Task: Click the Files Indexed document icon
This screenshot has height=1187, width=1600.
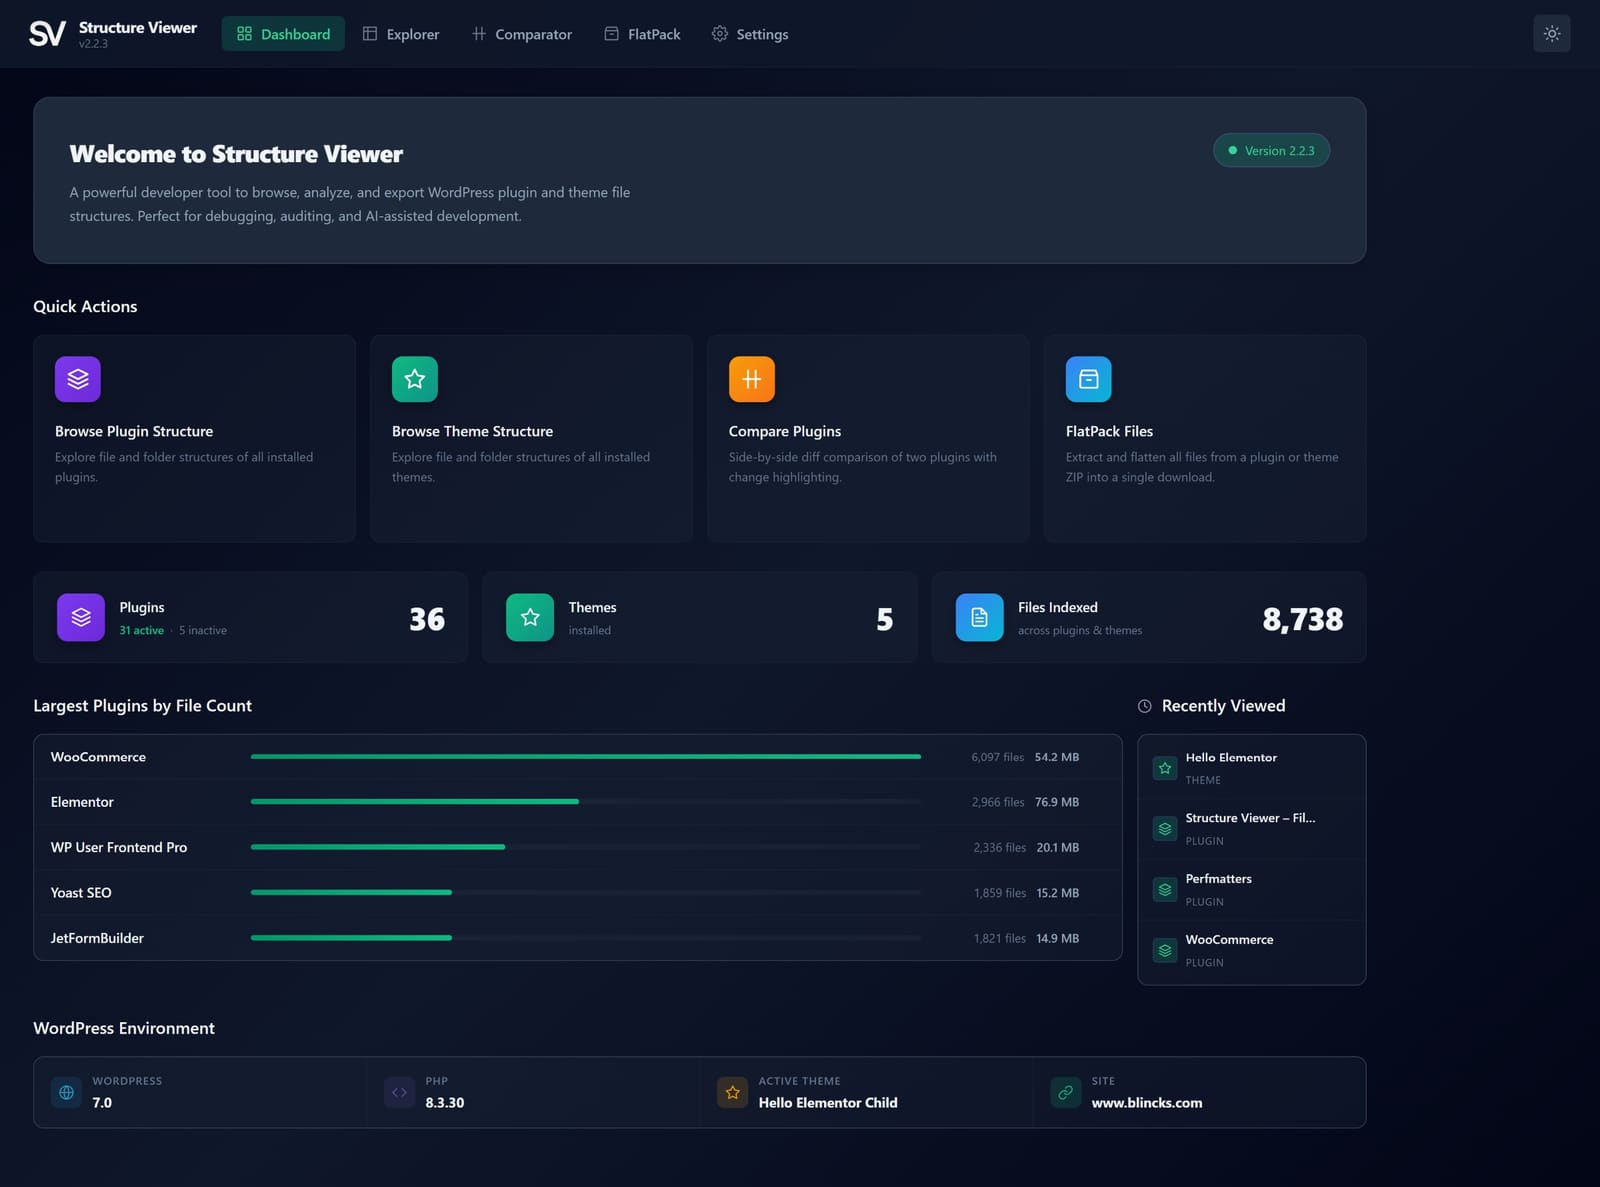Action: (980, 618)
